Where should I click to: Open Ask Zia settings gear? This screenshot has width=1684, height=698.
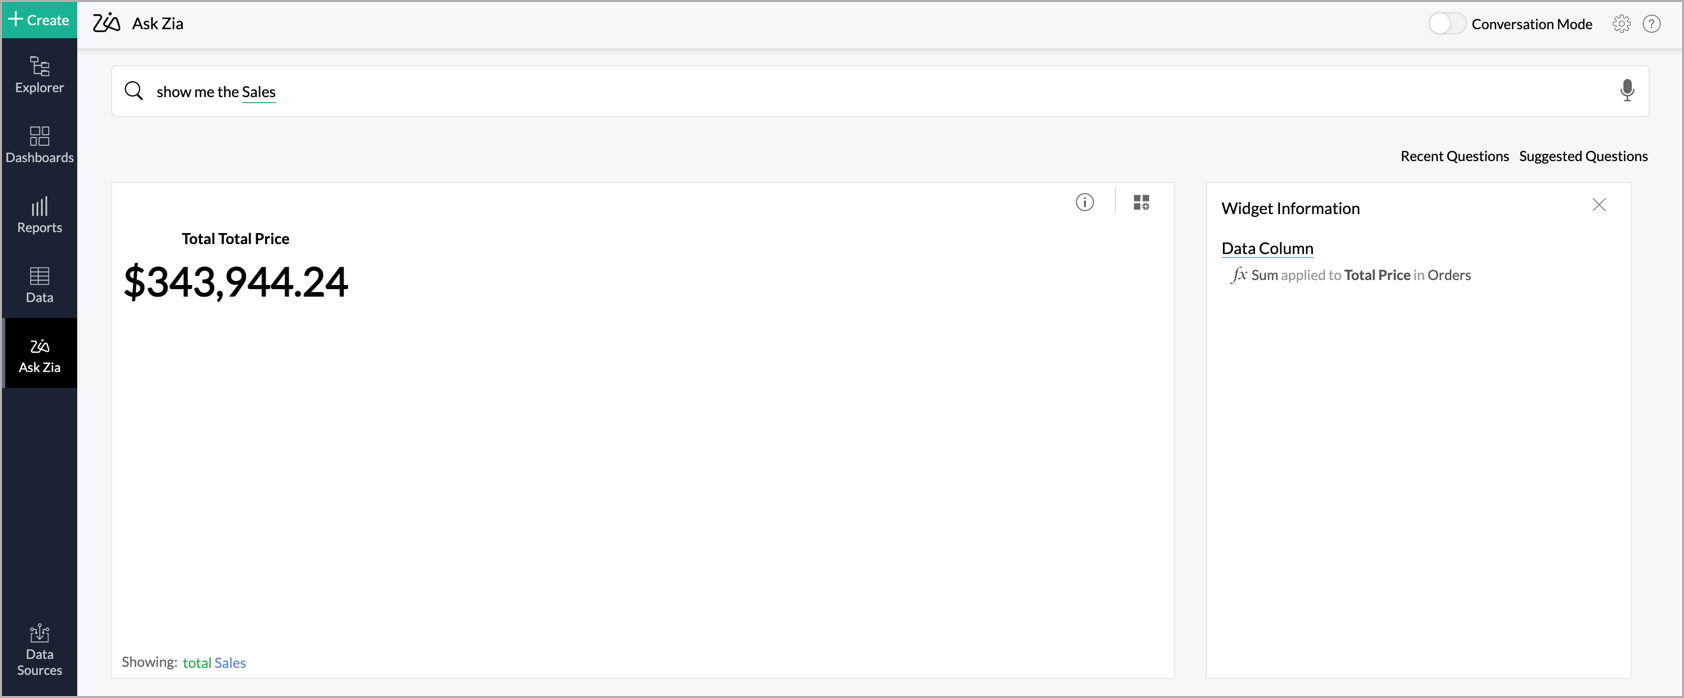tap(1621, 24)
